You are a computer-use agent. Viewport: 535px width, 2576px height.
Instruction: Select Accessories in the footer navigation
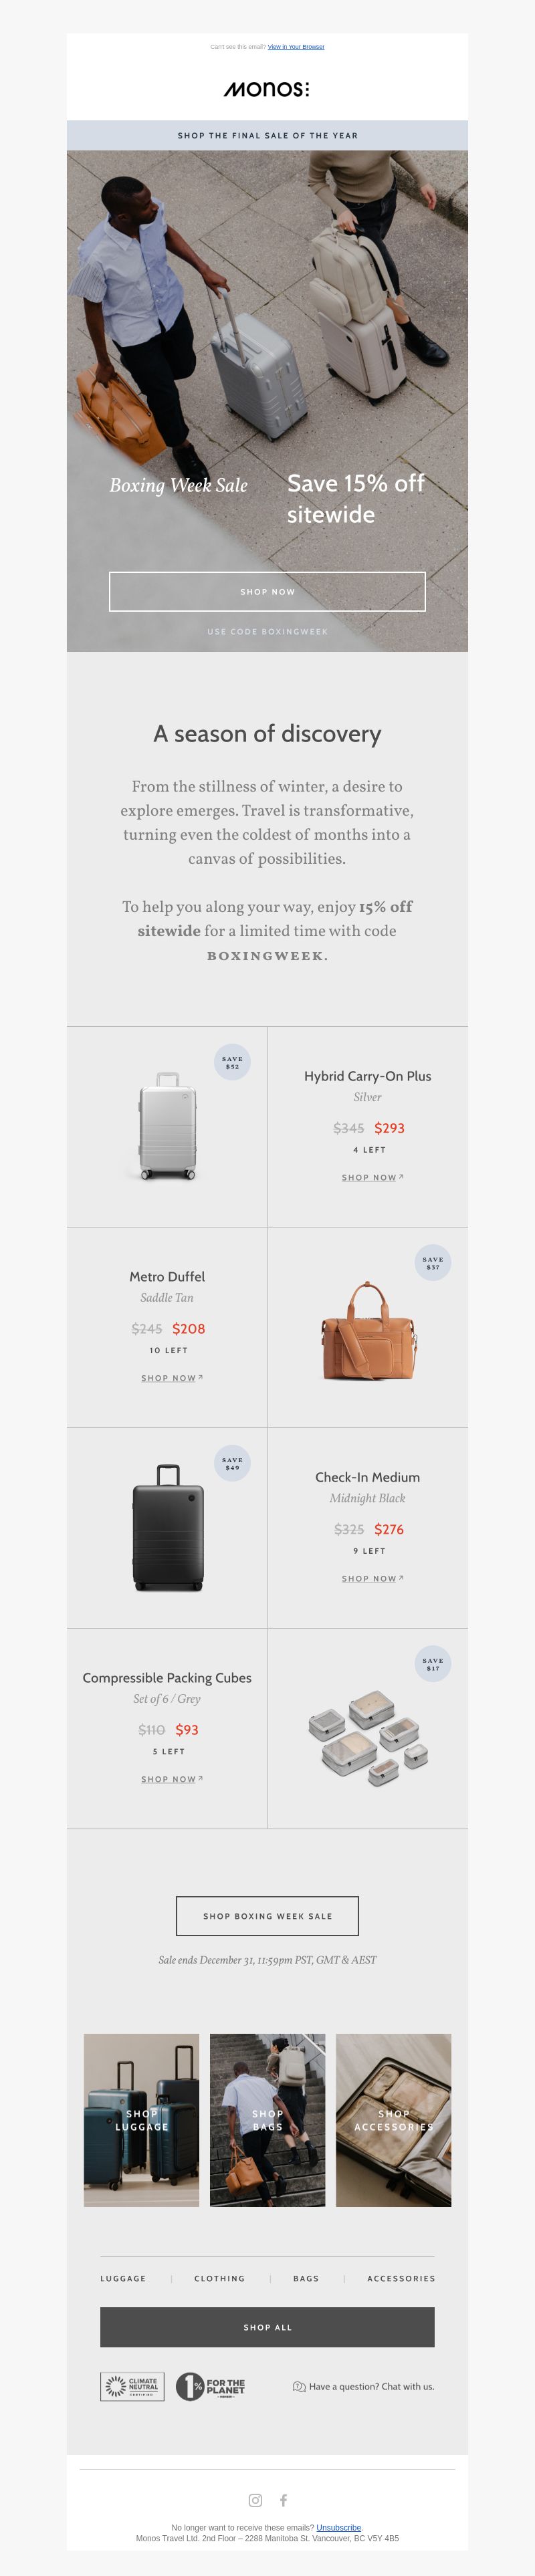[401, 2278]
